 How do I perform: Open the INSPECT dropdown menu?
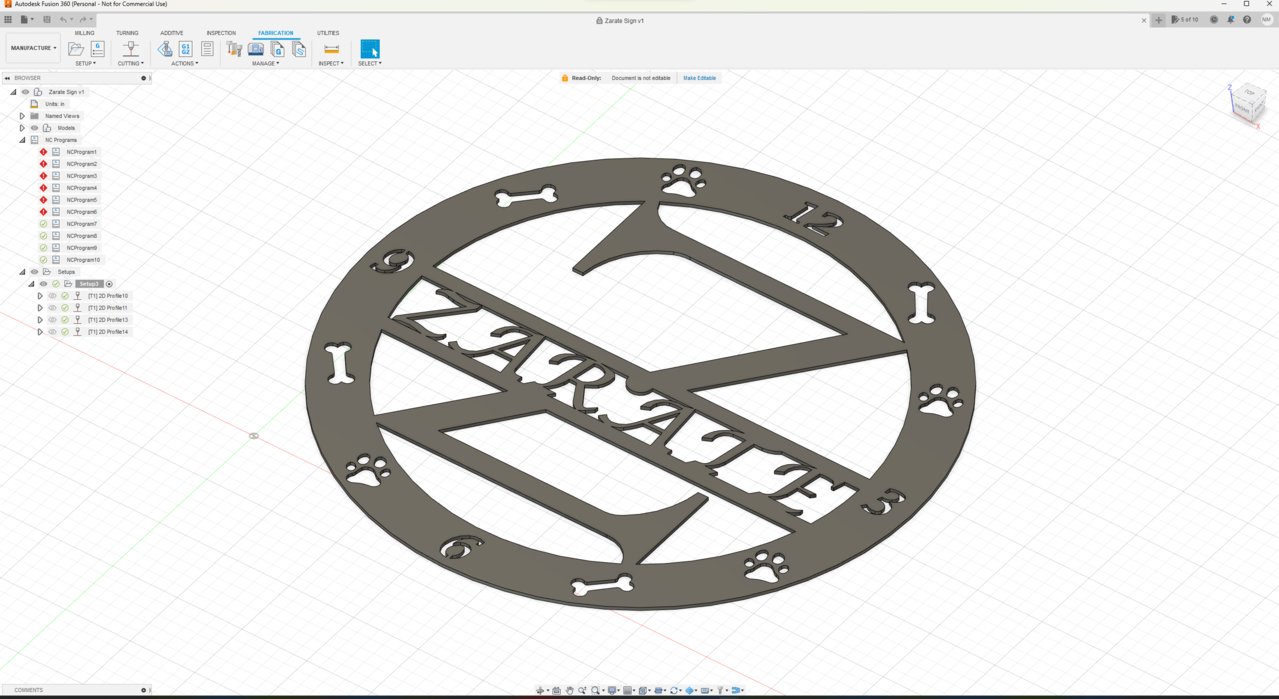point(331,63)
